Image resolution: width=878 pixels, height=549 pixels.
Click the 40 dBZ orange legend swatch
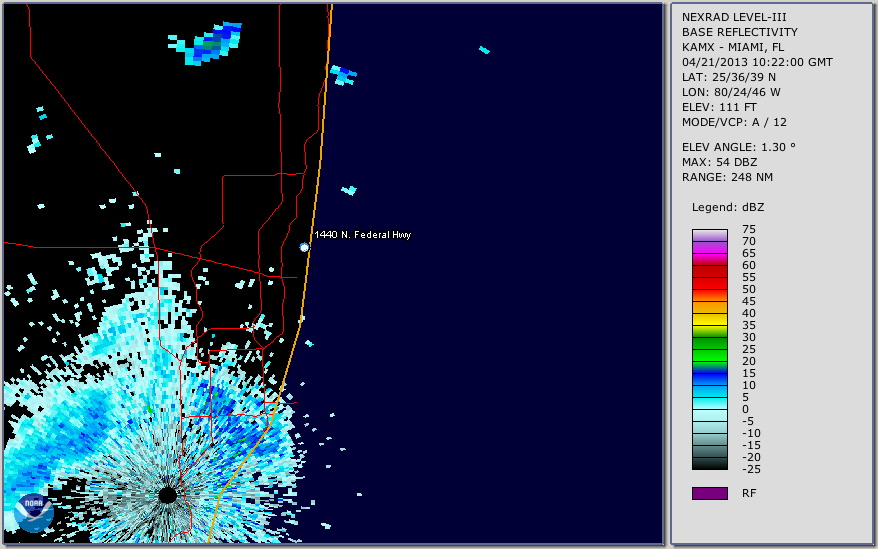tap(709, 308)
